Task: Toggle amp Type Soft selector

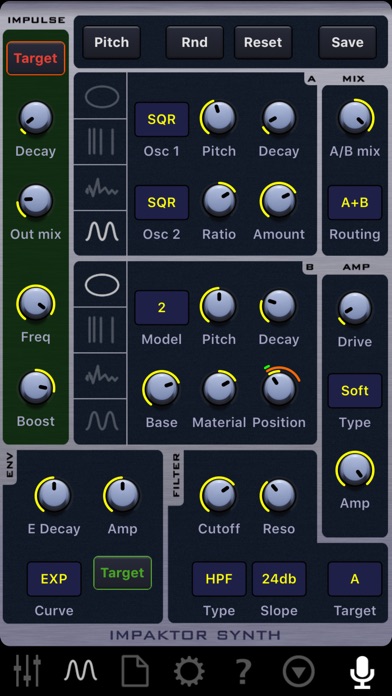Action: [355, 391]
